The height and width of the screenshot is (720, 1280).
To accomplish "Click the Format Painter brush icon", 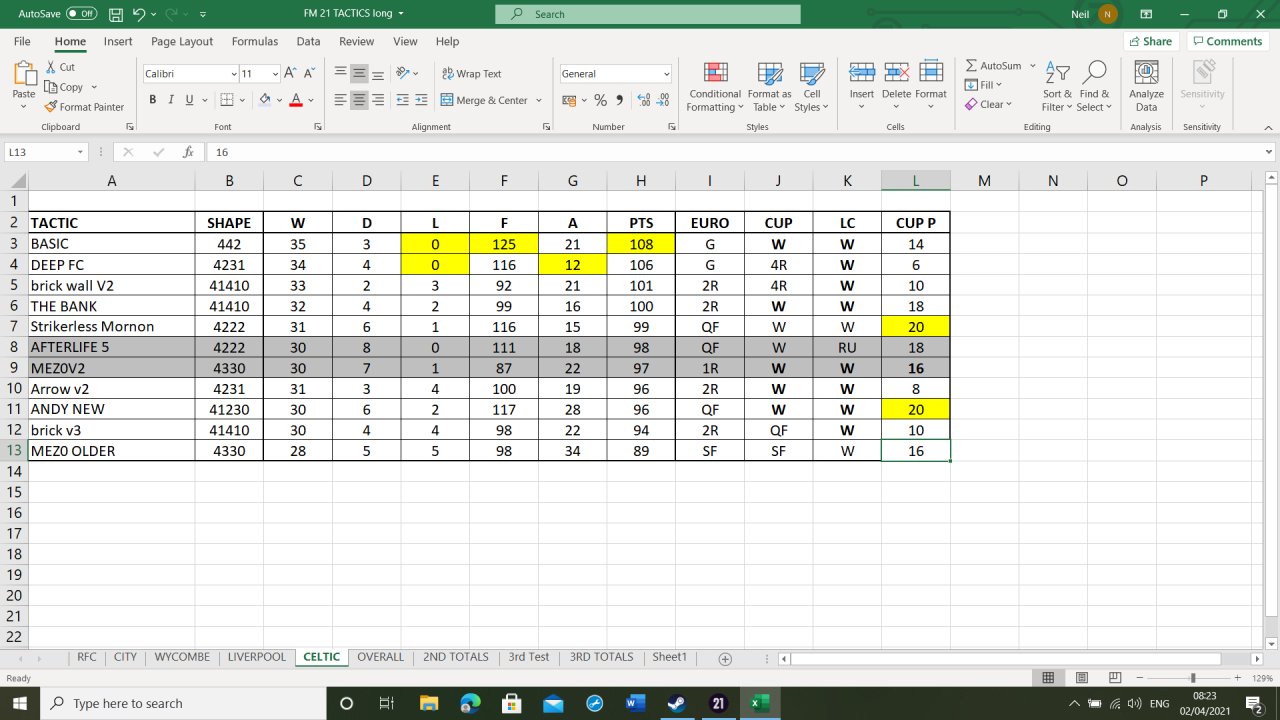I will click(51, 107).
